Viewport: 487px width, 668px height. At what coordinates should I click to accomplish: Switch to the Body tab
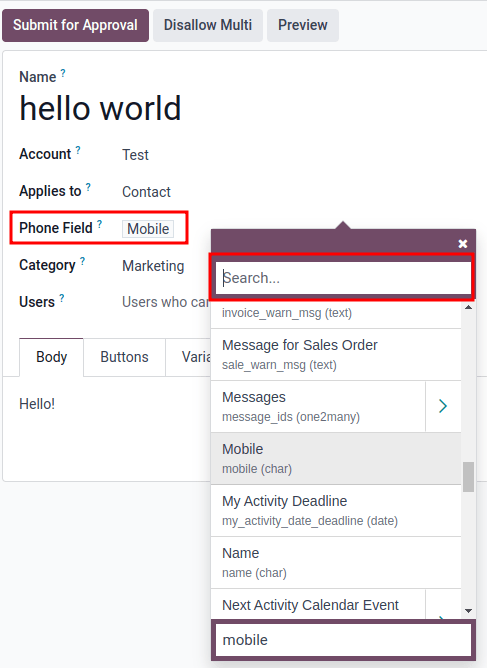52,357
